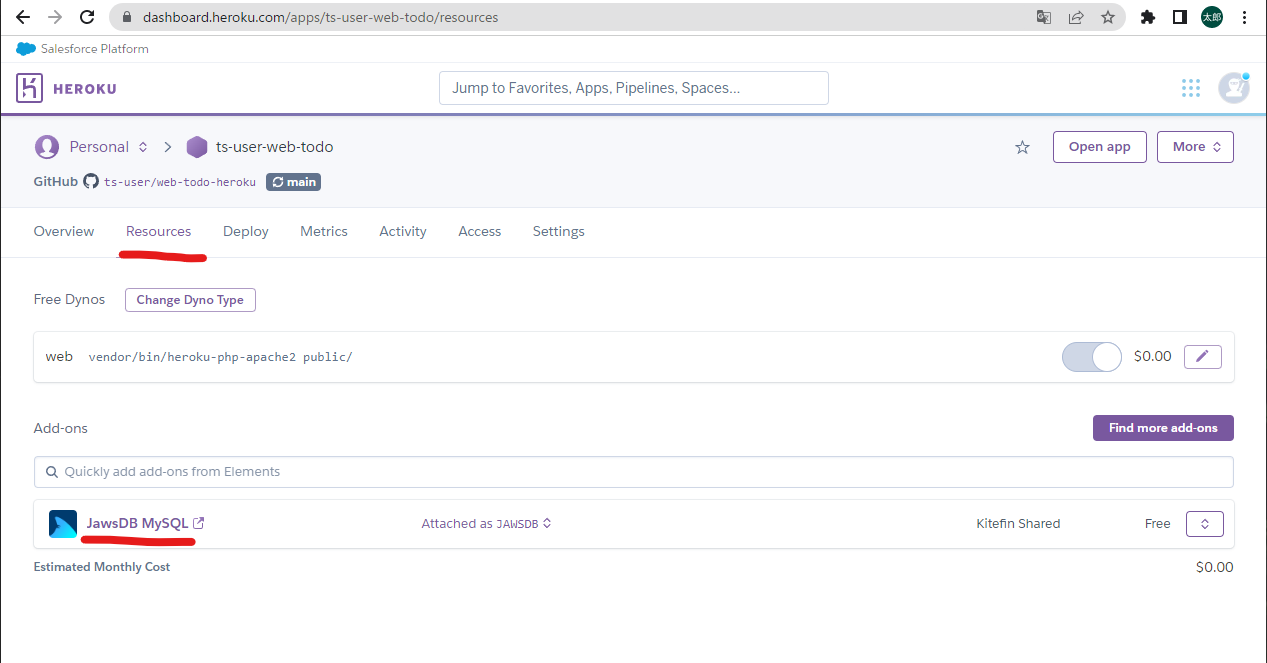This screenshot has width=1267, height=663.
Task: Switch to the Settings tab
Action: pos(558,231)
